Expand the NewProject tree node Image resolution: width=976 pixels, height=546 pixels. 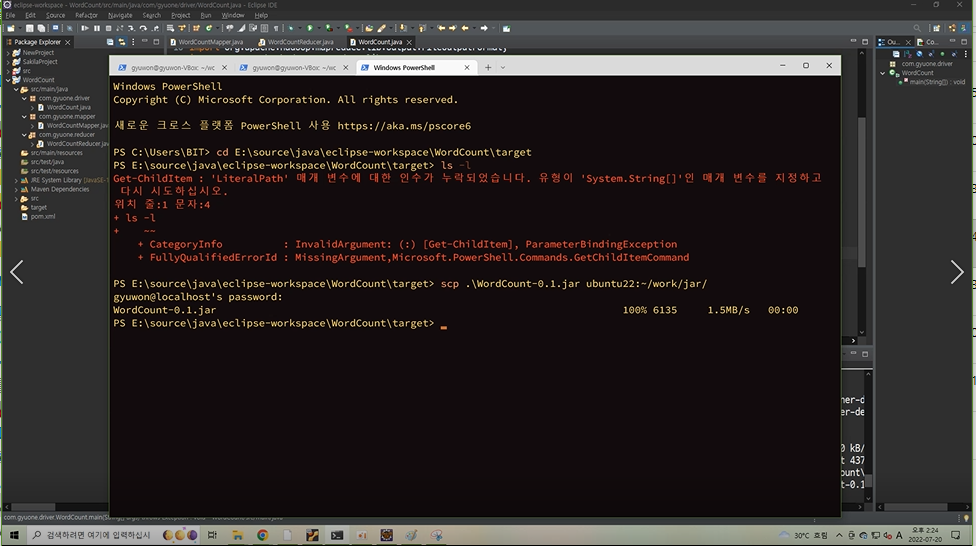coord(8,53)
